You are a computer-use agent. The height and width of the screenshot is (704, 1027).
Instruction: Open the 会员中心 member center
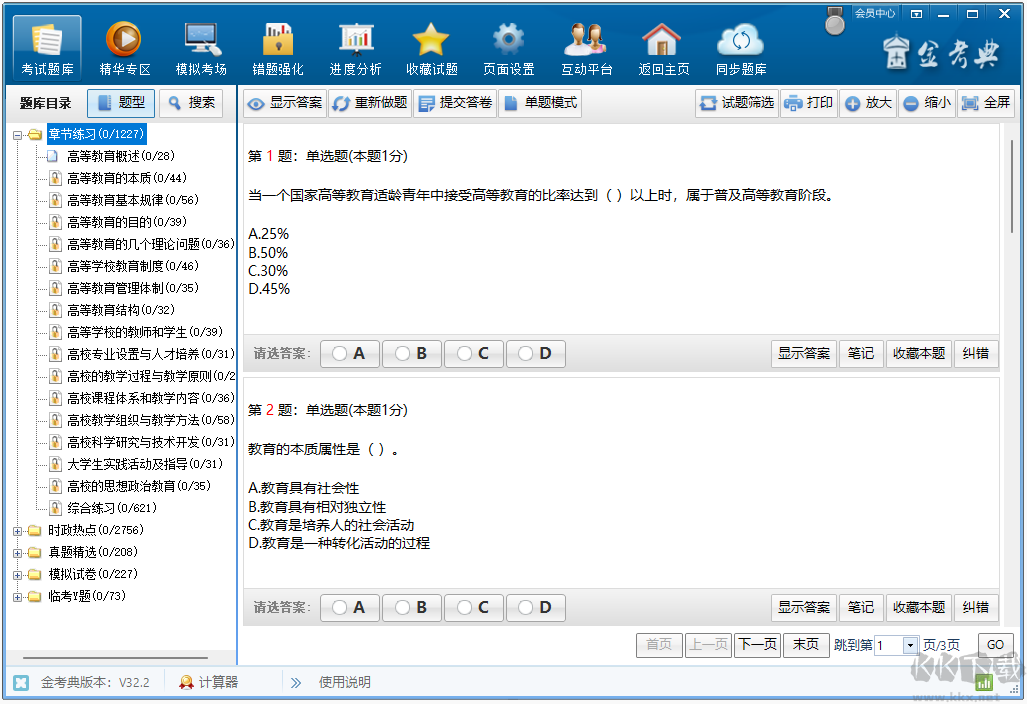click(875, 14)
